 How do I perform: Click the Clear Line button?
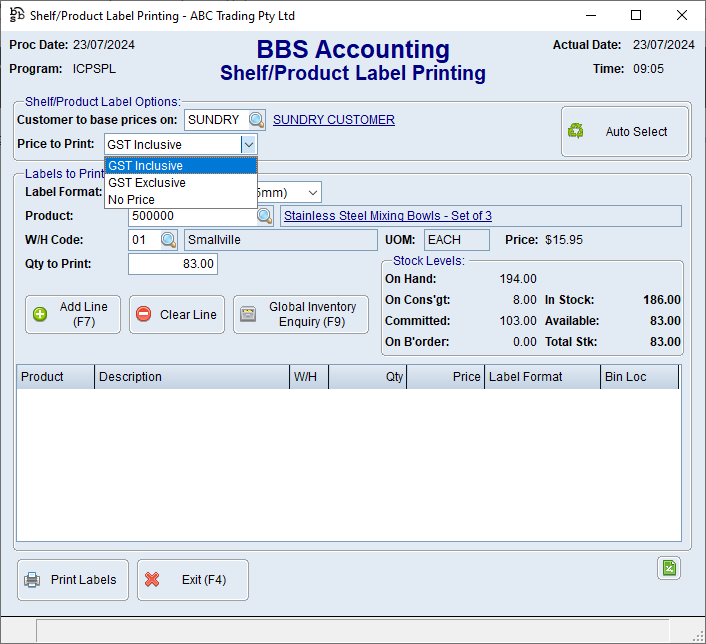[177, 315]
